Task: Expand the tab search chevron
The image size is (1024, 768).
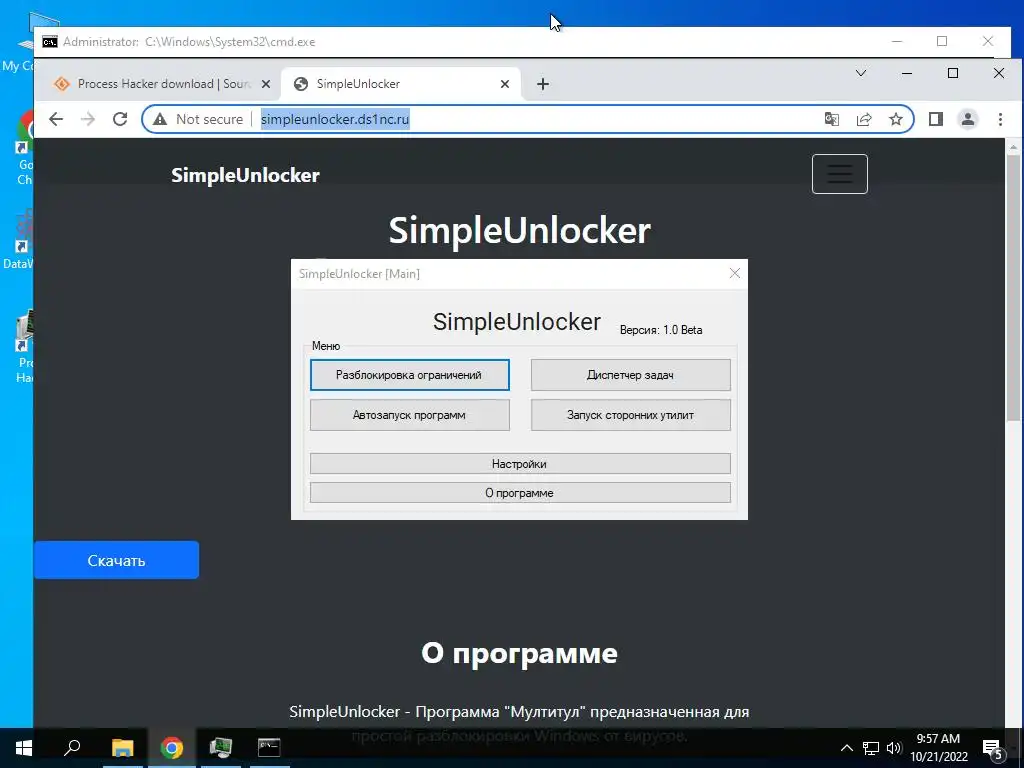Action: point(861,73)
